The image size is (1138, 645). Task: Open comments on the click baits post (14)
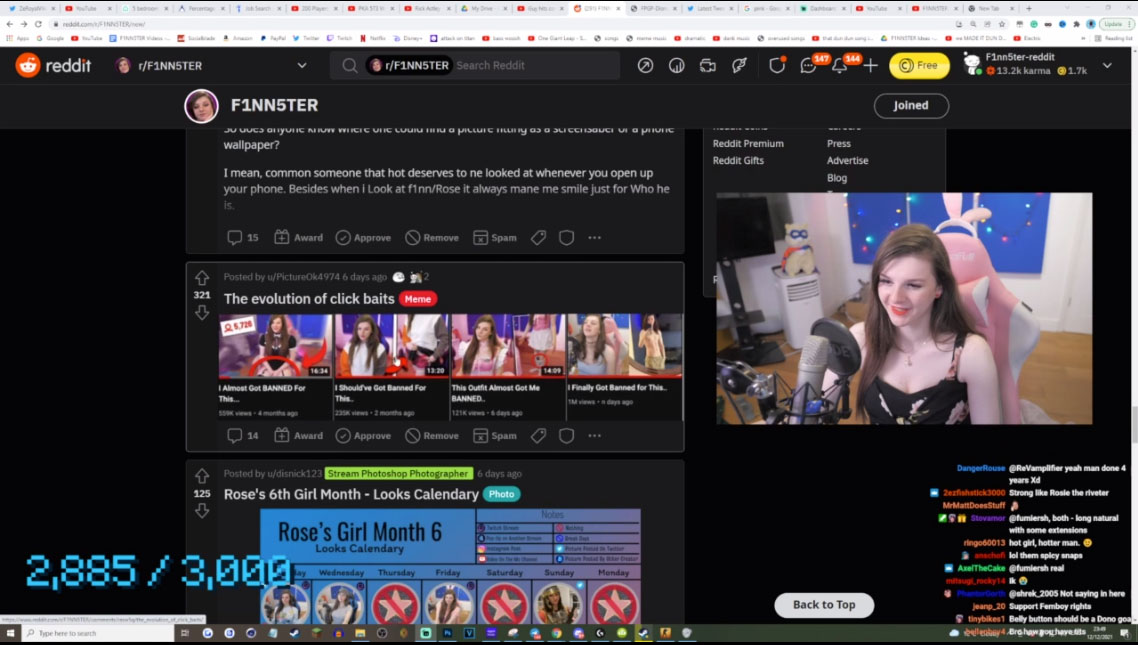pos(242,435)
